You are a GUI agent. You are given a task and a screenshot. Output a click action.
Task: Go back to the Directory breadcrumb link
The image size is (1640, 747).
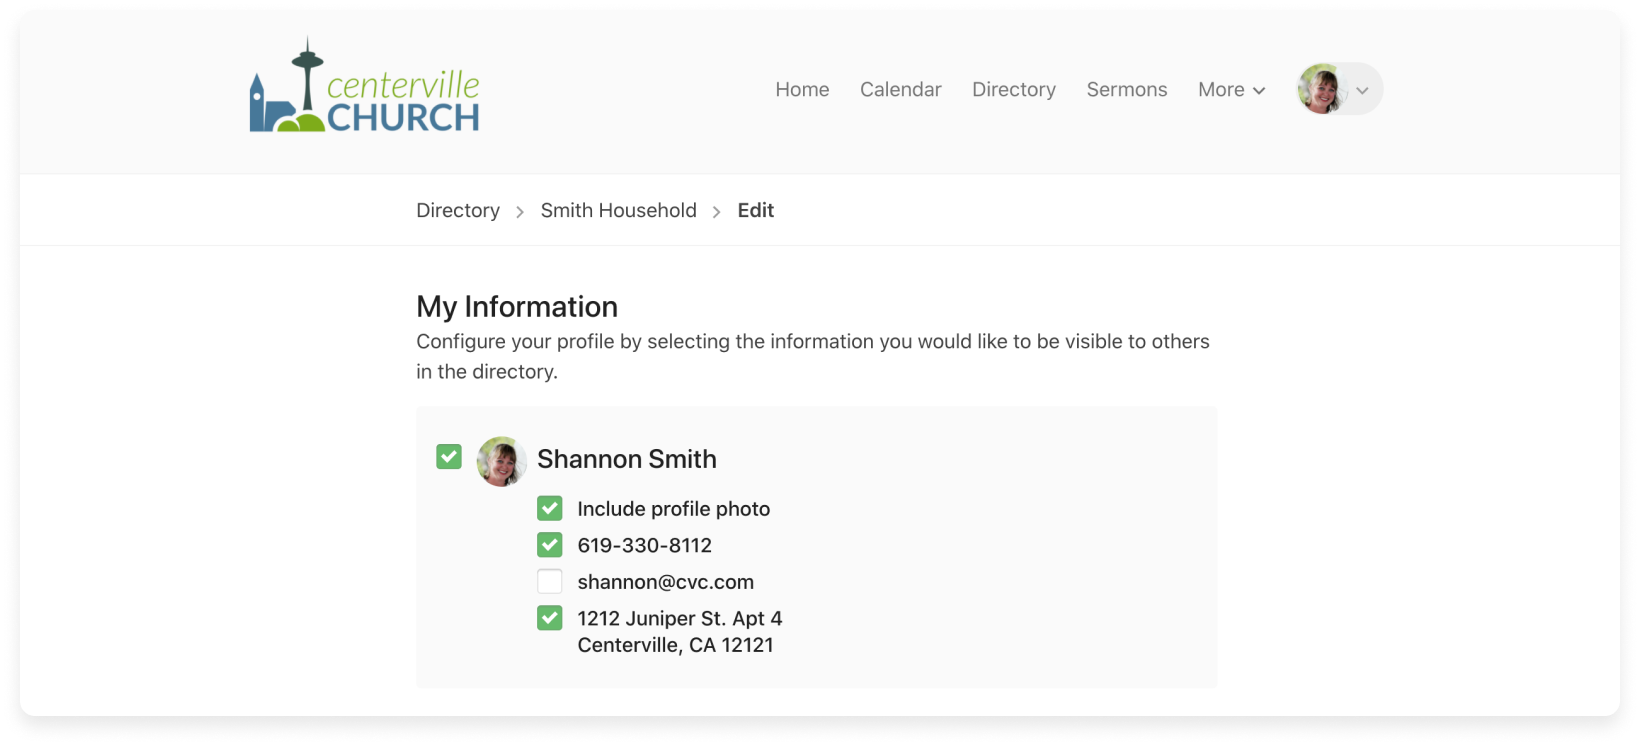tap(458, 211)
